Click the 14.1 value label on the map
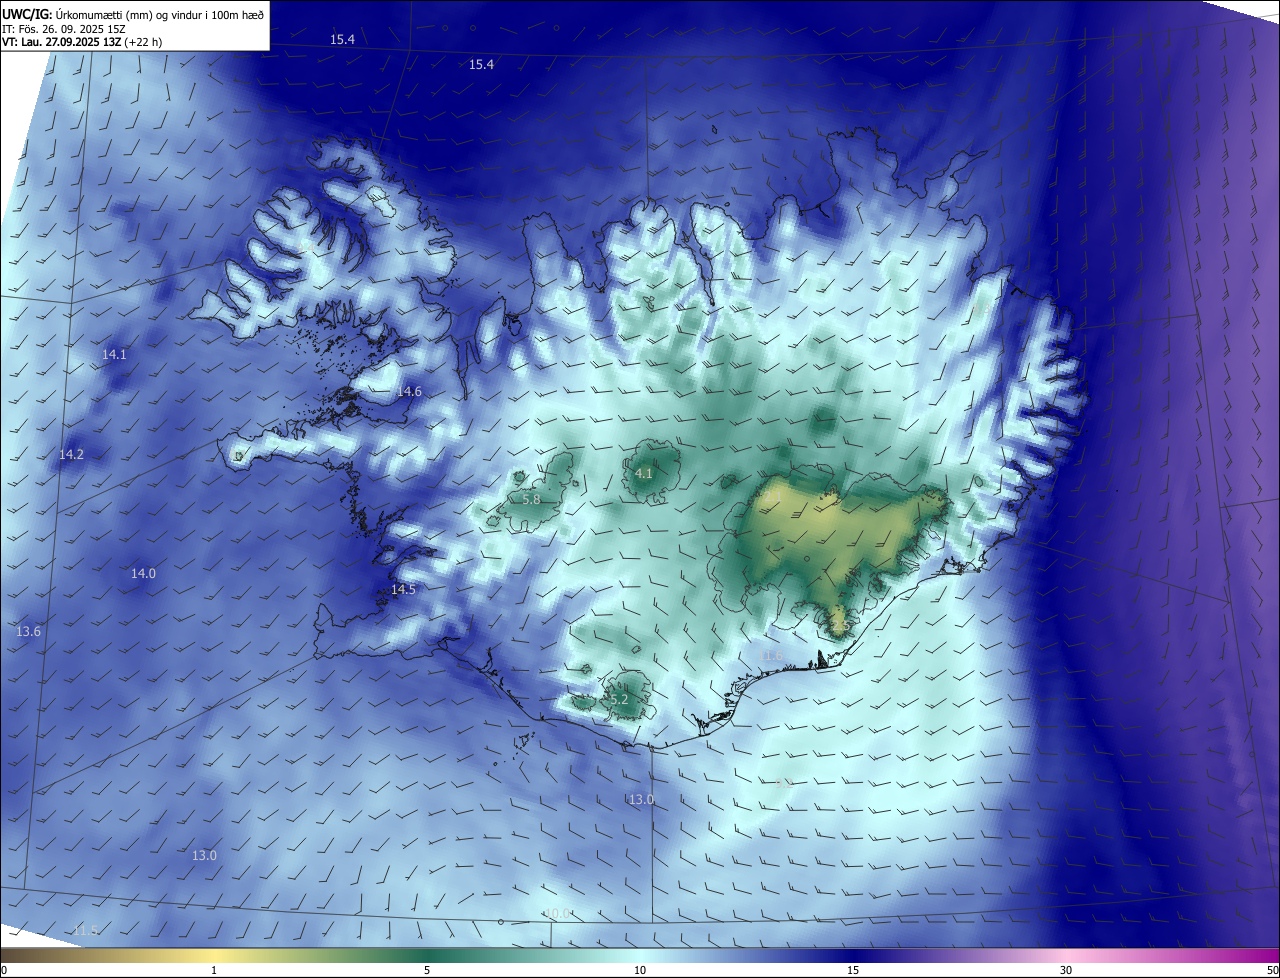The height and width of the screenshot is (978, 1280). (x=114, y=355)
